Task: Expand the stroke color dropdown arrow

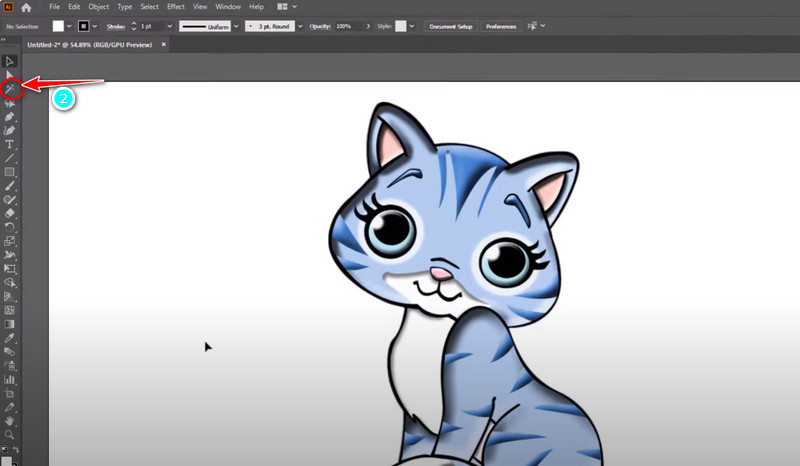Action: pyautogui.click(x=94, y=26)
